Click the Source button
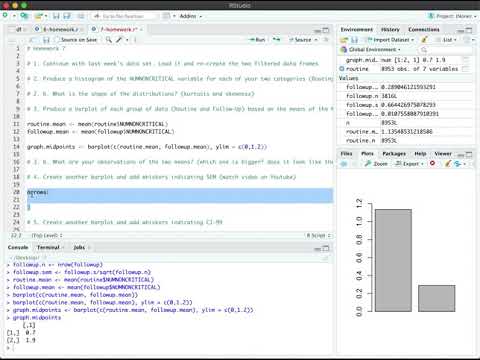The height and width of the screenshot is (360, 480). click(300, 40)
